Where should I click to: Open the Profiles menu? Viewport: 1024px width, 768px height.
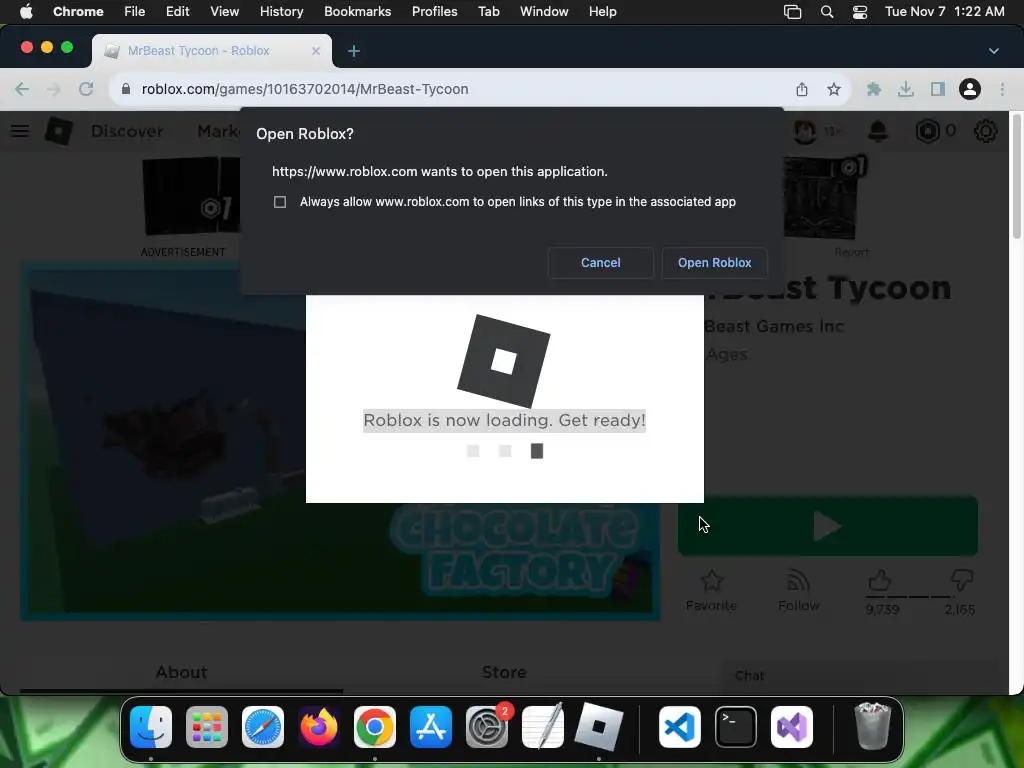[434, 12]
